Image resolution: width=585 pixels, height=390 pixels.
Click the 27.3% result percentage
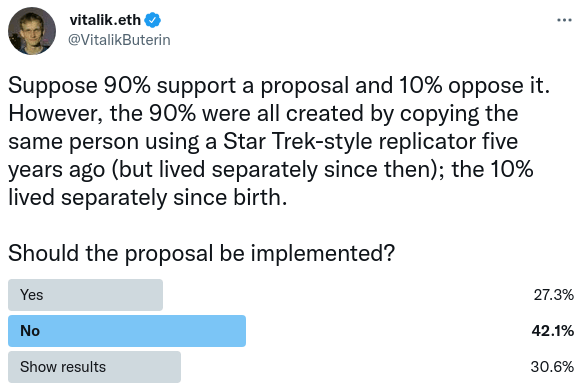tap(554, 295)
